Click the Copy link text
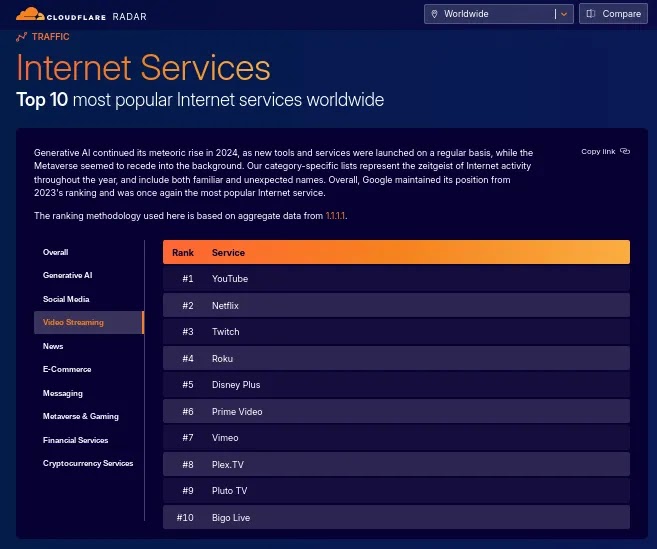 pyautogui.click(x=598, y=151)
